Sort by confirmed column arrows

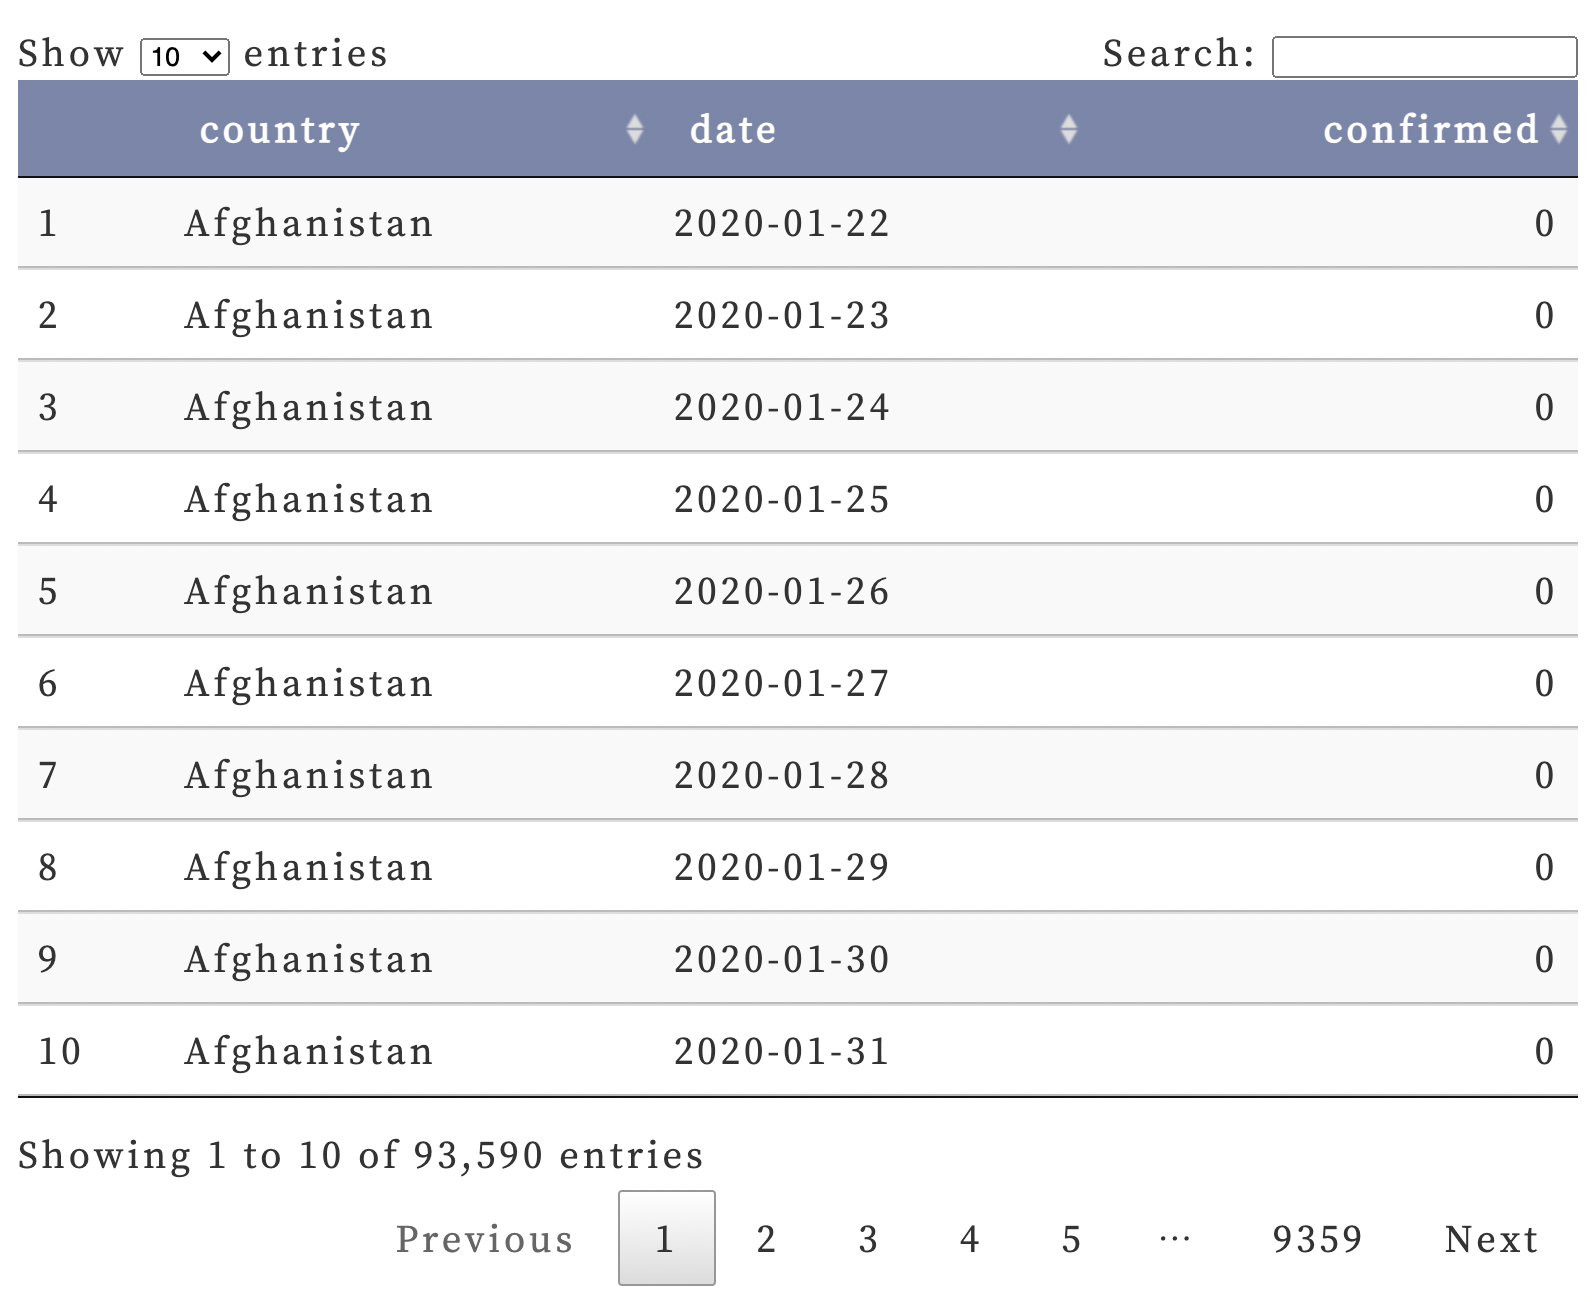click(1558, 129)
